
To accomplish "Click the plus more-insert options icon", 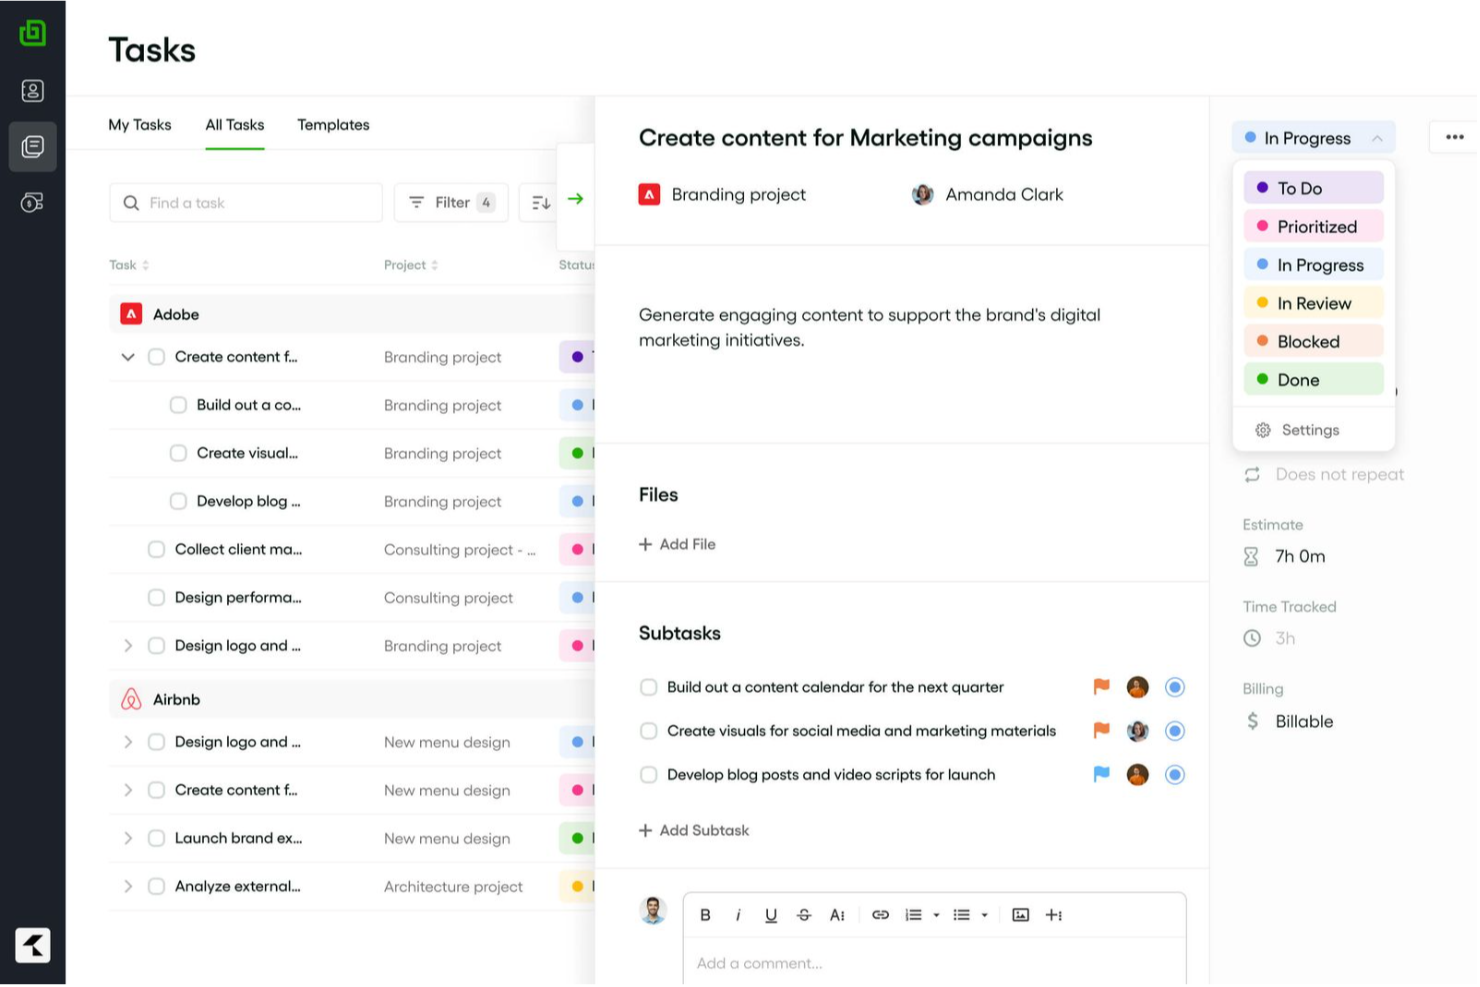I will [1053, 915].
